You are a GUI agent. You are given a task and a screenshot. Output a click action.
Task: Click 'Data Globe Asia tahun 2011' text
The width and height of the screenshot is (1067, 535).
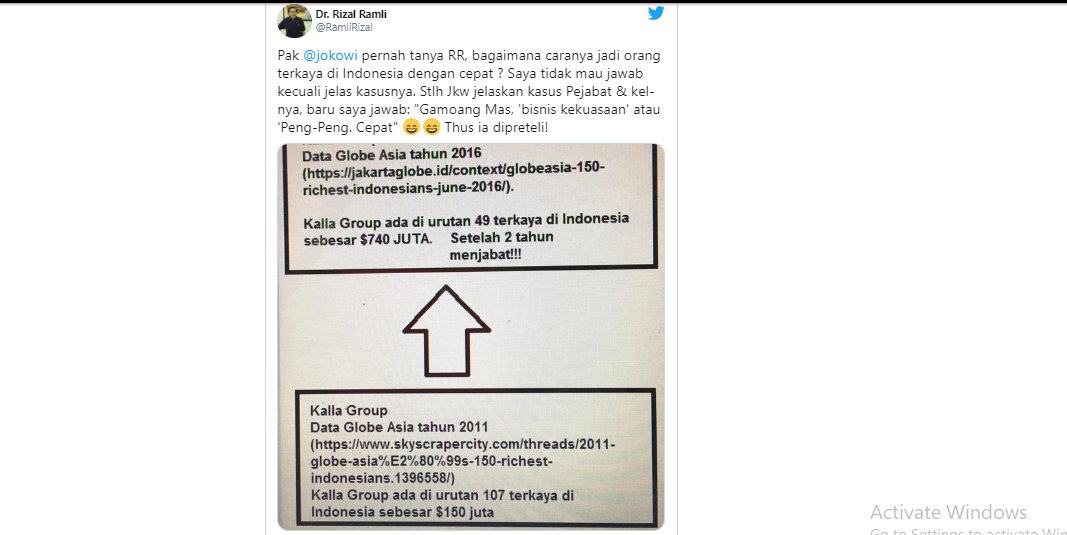[399, 427]
